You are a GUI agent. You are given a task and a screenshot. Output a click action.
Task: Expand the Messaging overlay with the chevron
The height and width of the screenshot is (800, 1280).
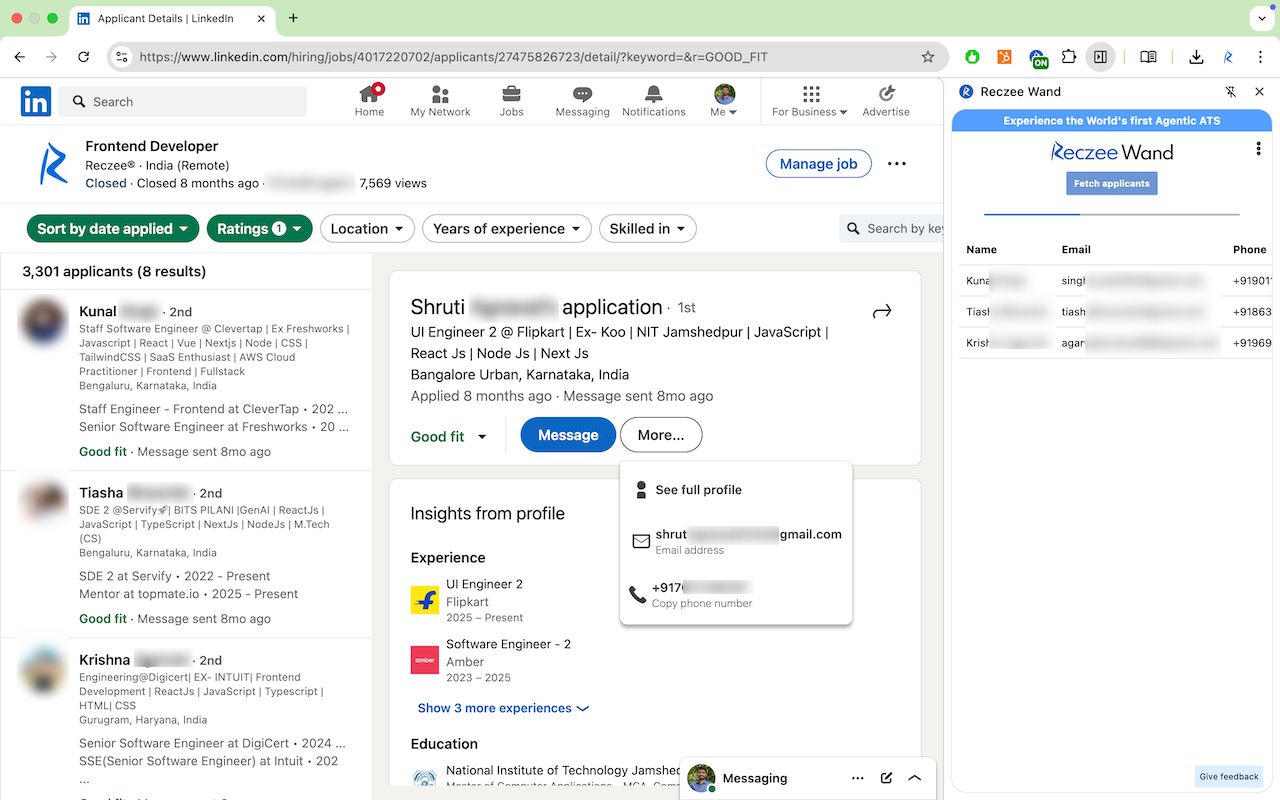[x=914, y=778]
